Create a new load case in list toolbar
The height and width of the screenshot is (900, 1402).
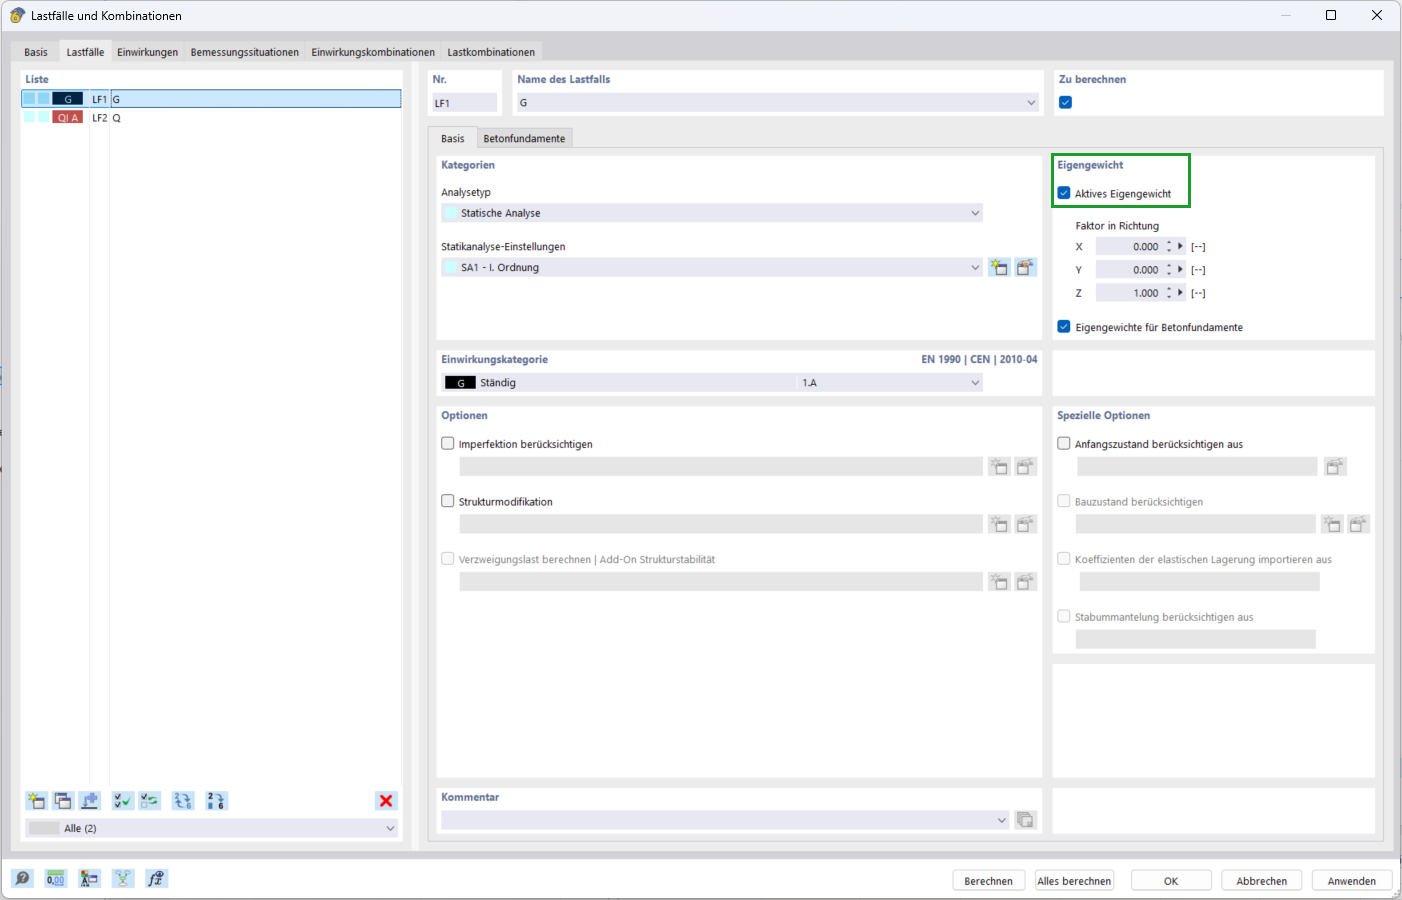pyautogui.click(x=36, y=801)
